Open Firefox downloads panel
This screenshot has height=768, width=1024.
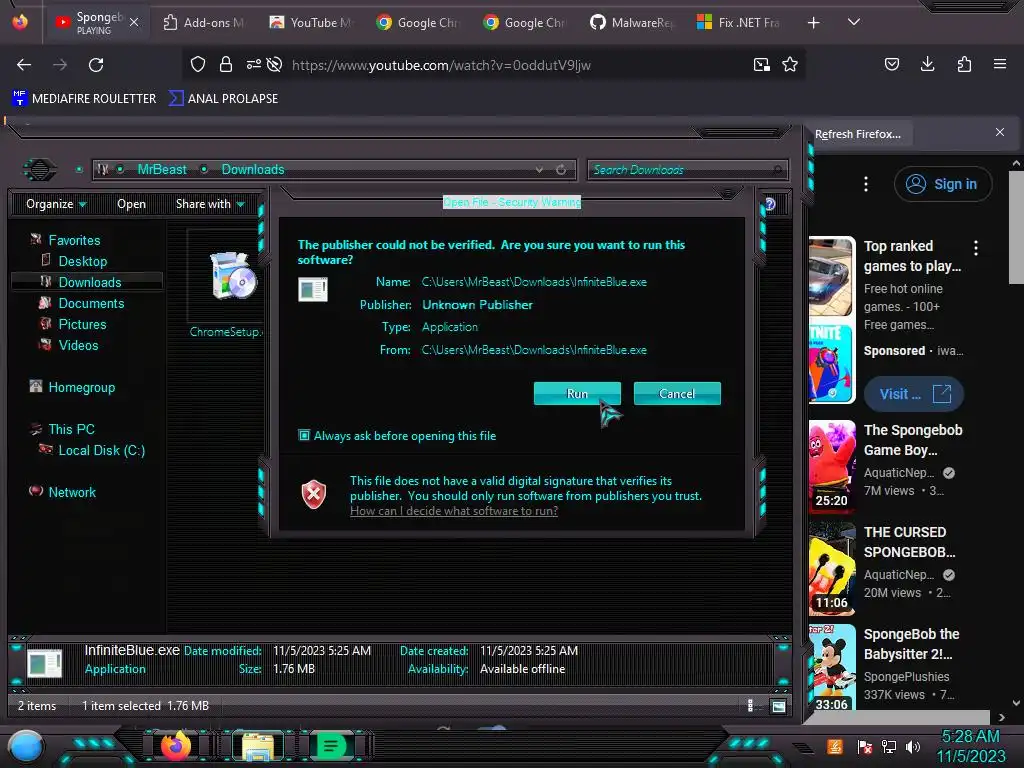click(927, 64)
